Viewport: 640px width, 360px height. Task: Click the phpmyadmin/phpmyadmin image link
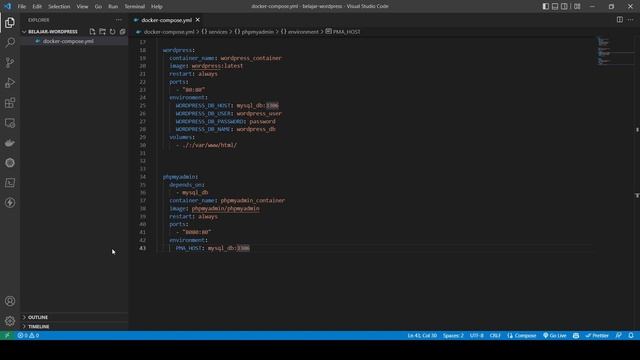225,209
